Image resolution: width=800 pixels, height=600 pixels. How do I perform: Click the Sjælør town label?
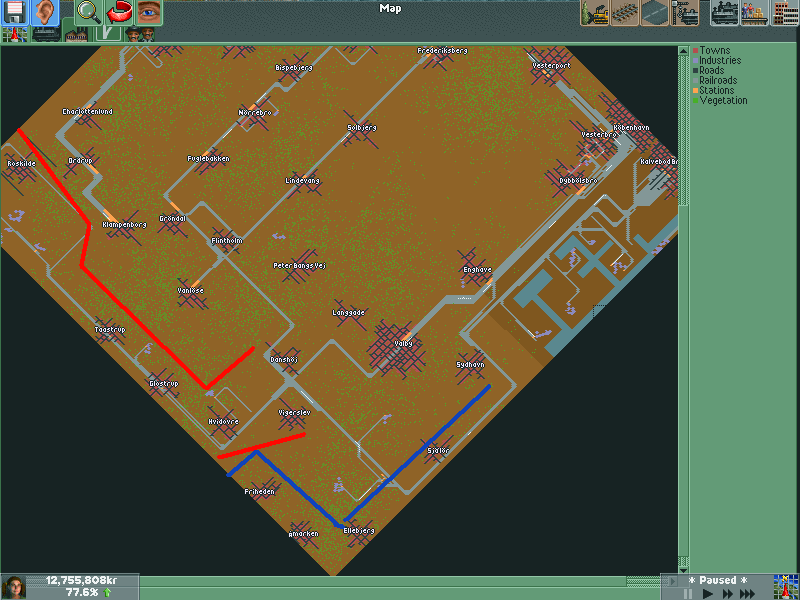pyautogui.click(x=438, y=451)
